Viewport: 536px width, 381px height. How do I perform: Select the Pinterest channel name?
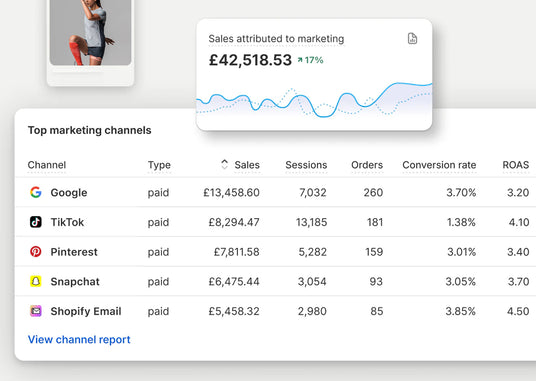pos(74,252)
